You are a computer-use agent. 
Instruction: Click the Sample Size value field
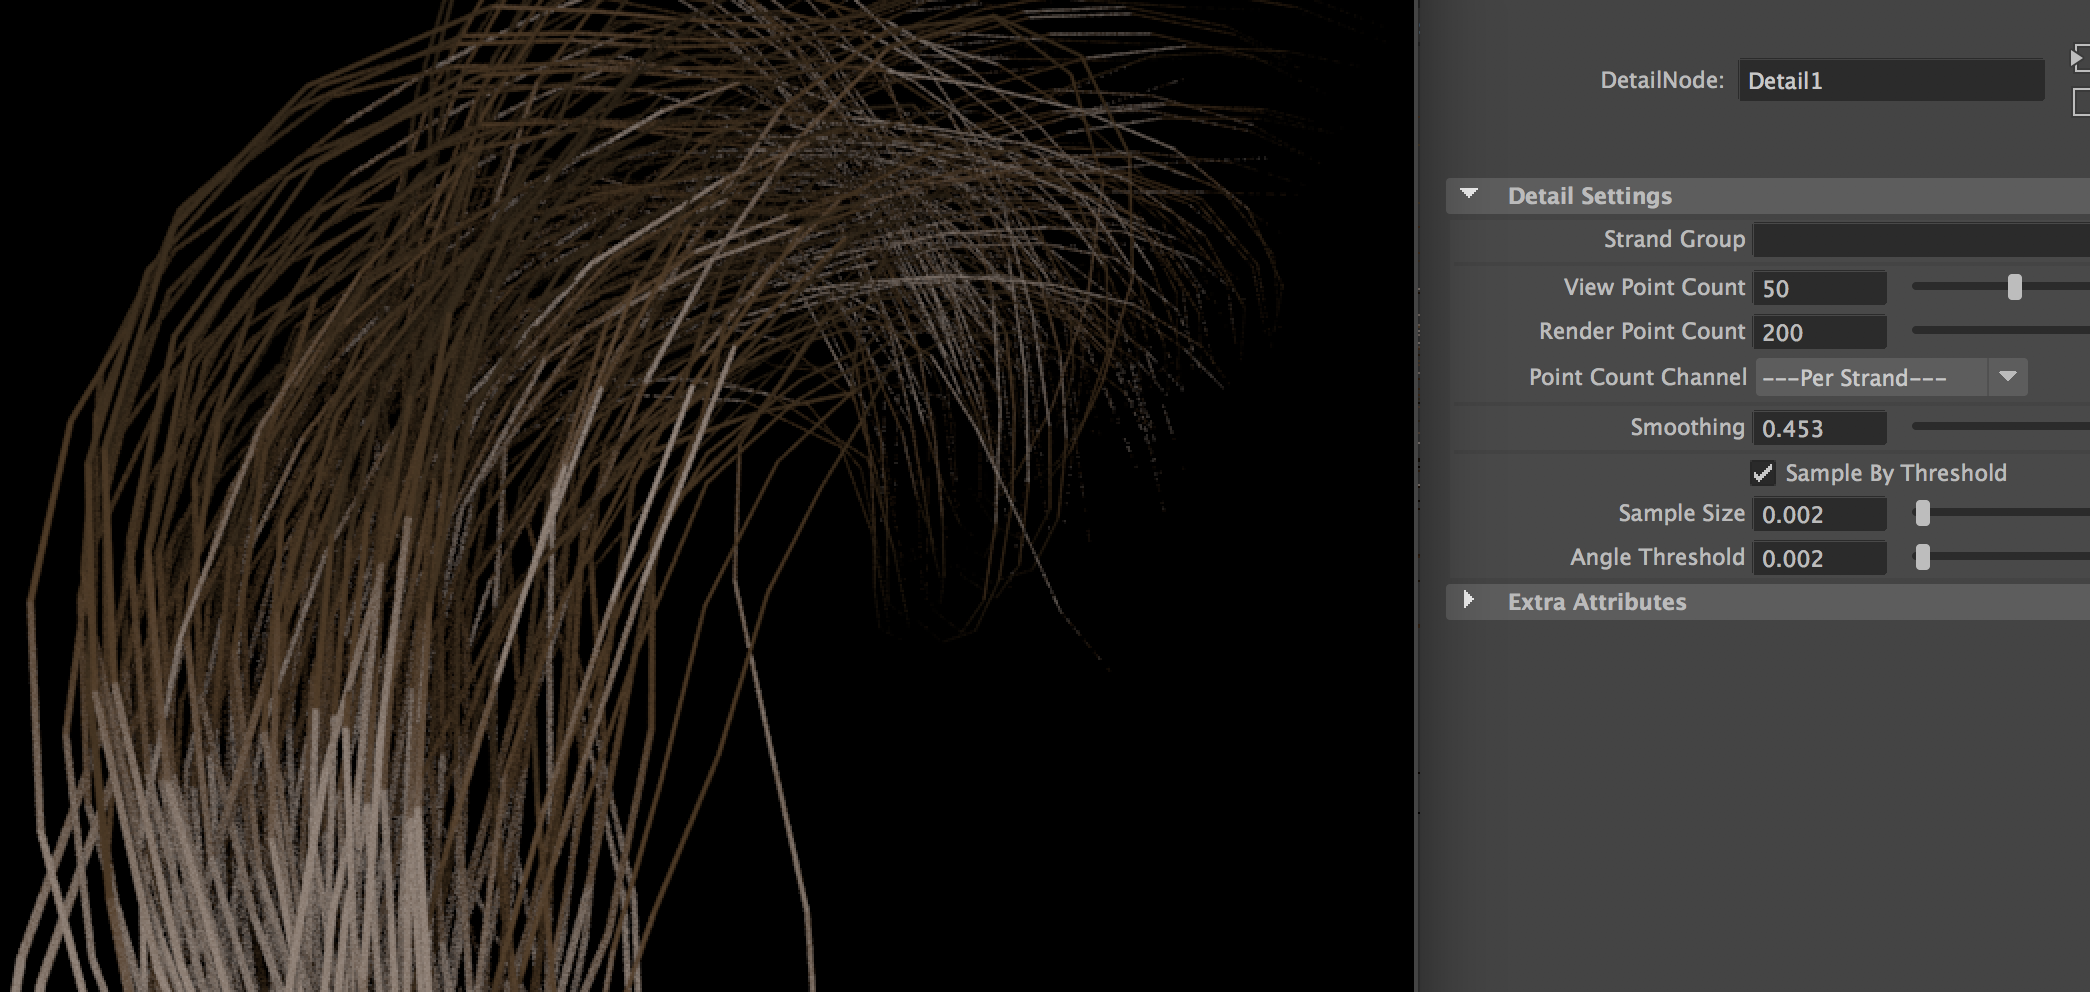click(1819, 515)
